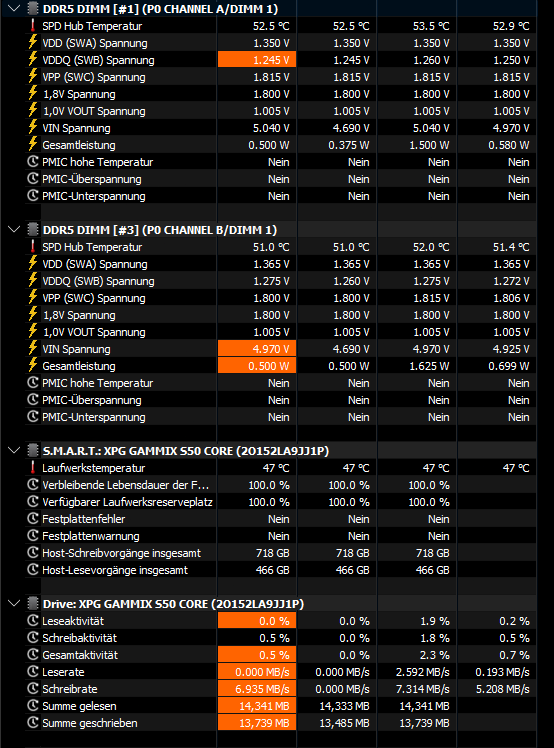
Task: Select the DIMM #3 VDD (SWA) Spannung row
Action: [281, 264]
